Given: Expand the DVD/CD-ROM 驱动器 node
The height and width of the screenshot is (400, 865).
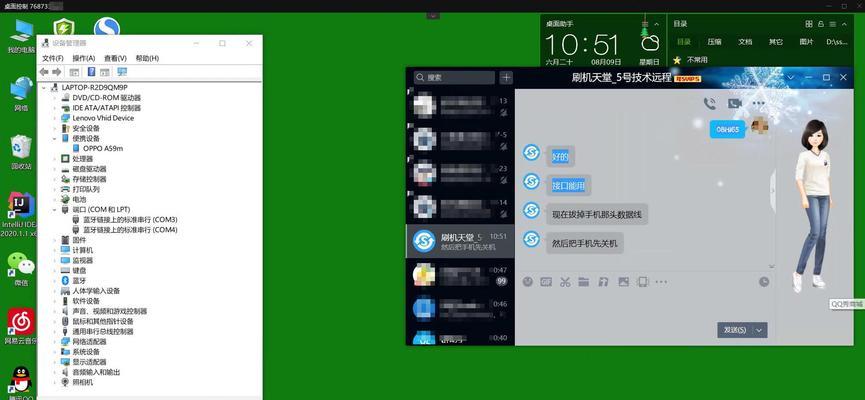Looking at the screenshot, I should click(x=55, y=98).
